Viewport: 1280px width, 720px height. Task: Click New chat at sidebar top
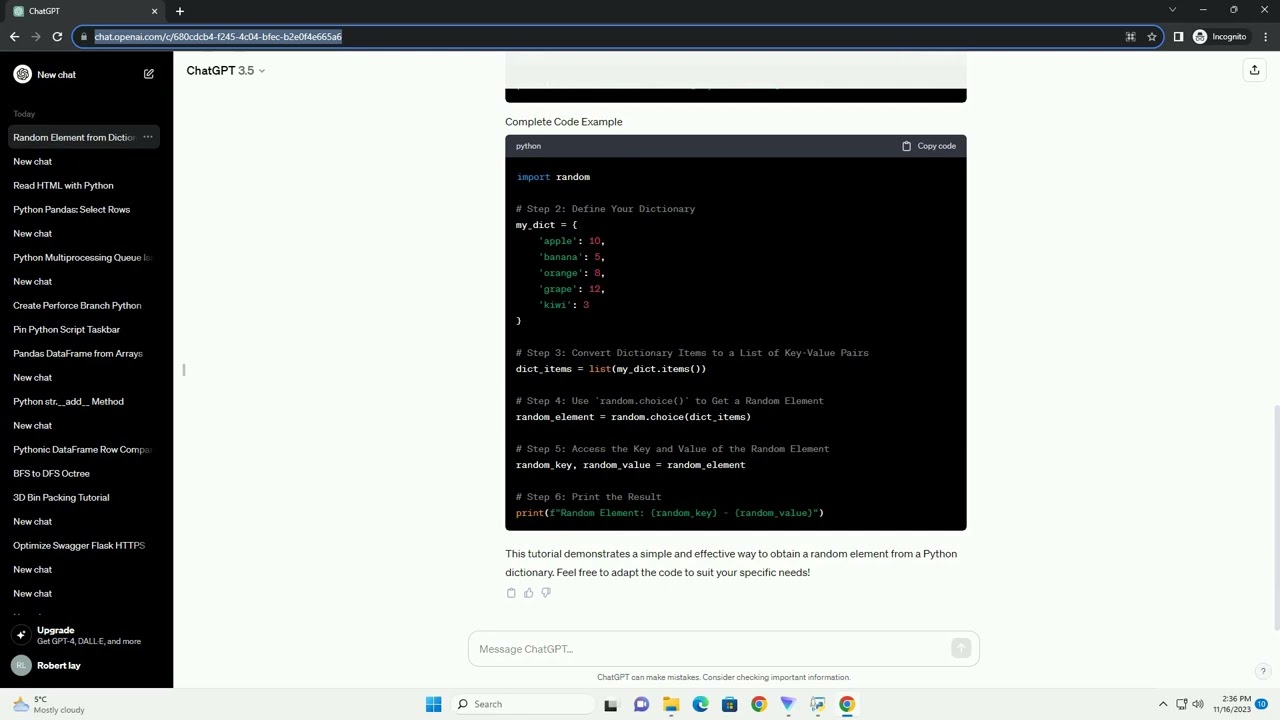click(84, 74)
